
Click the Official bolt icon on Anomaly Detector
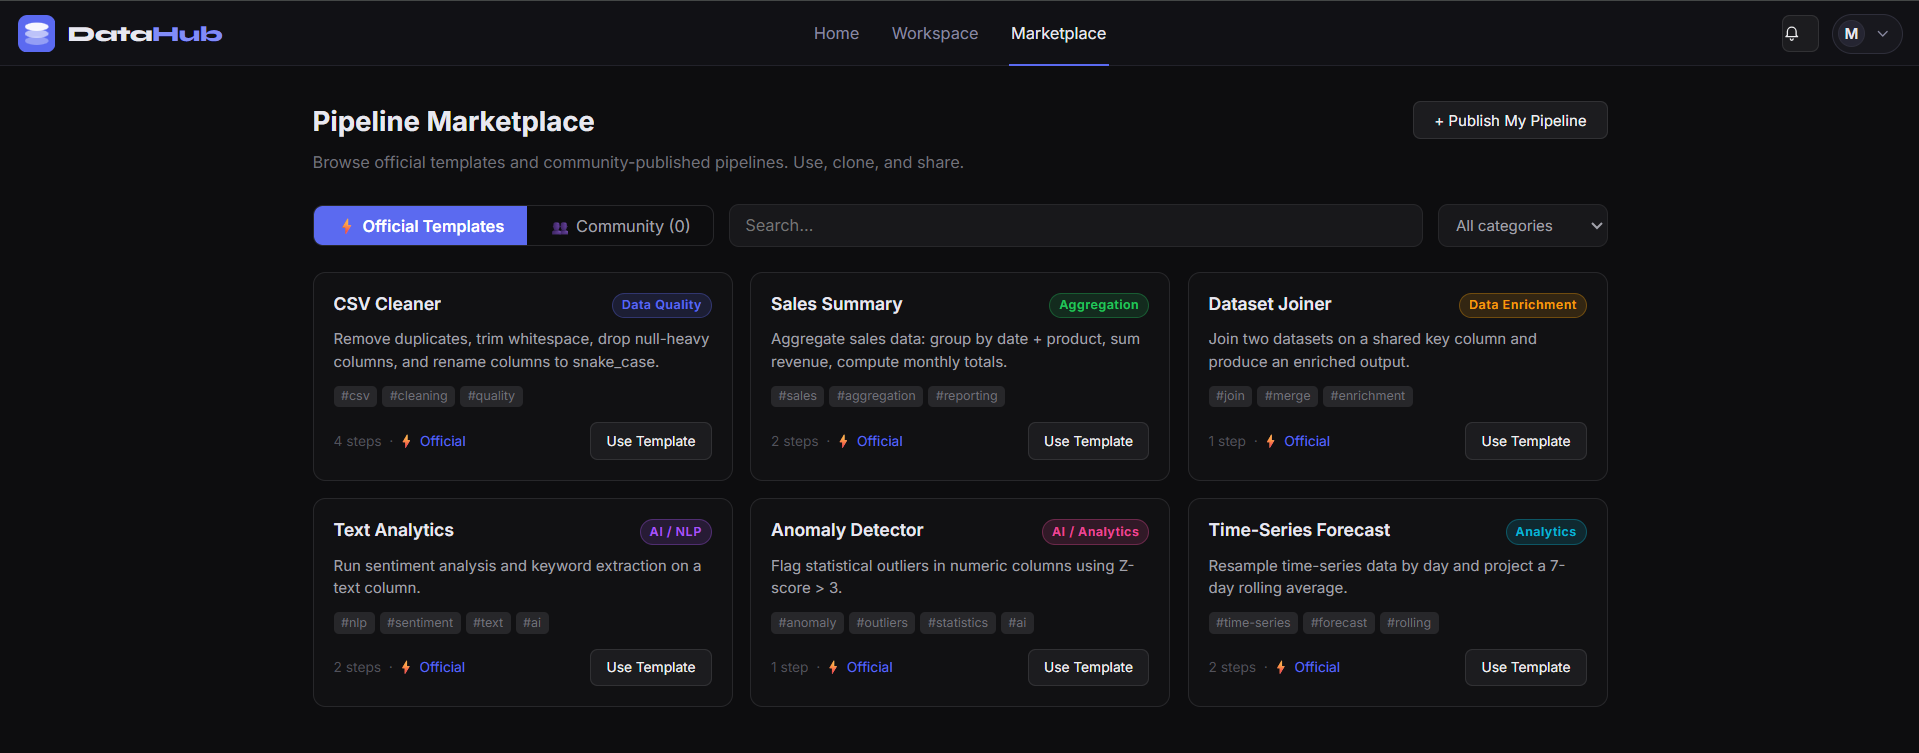pyautogui.click(x=833, y=667)
